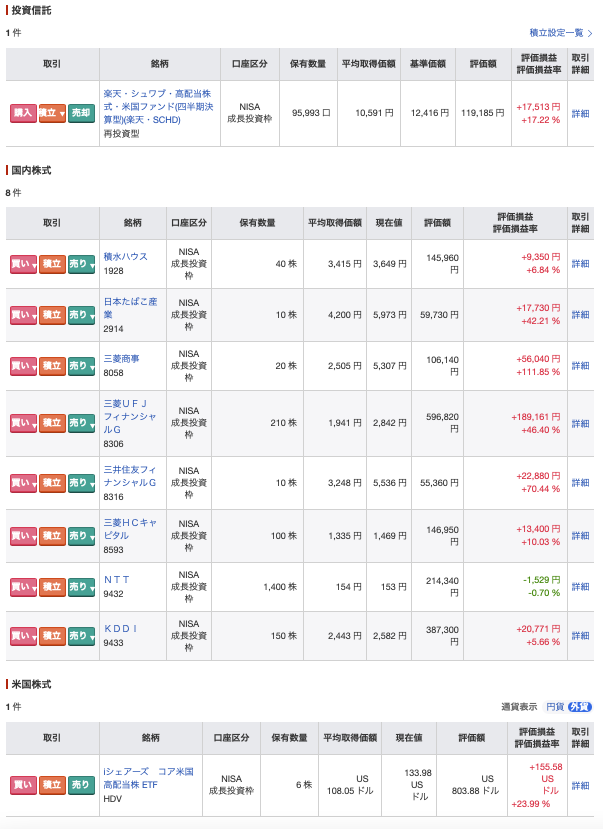Open 詳細 for 積水ハウス row
Image resolution: width=603 pixels, height=829 pixels.
[x=580, y=264]
